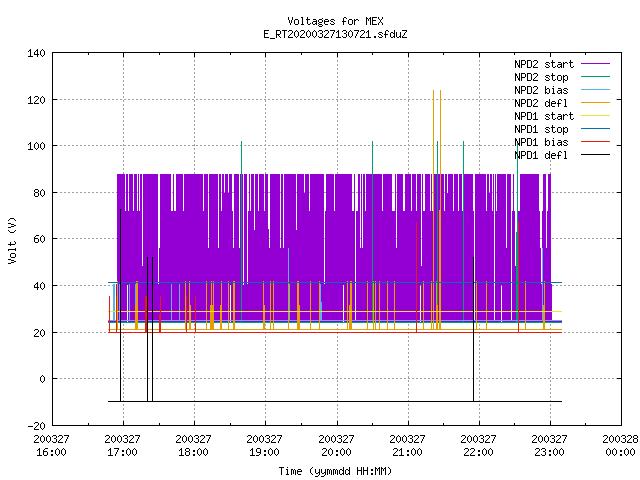This screenshot has width=640, height=480.
Task: Select the "NPD1 start" legend label
Action: pyautogui.click(x=544, y=116)
